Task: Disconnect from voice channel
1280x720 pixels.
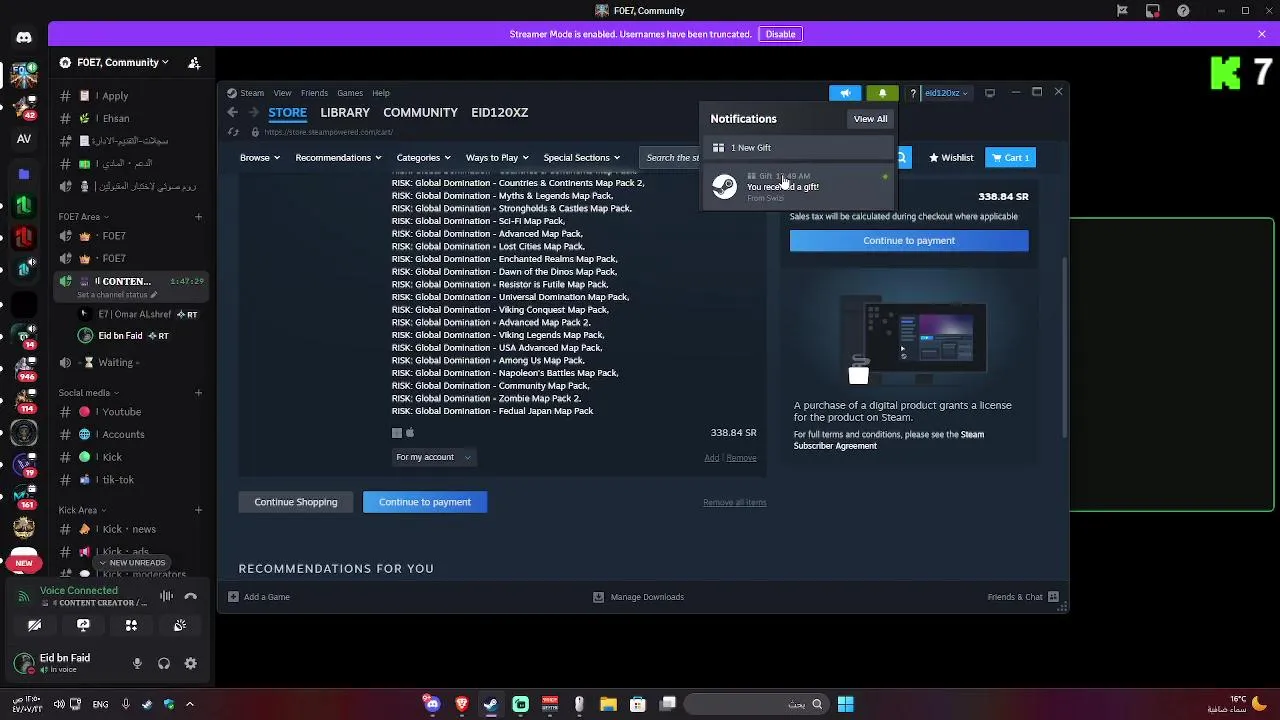Action: (x=191, y=596)
